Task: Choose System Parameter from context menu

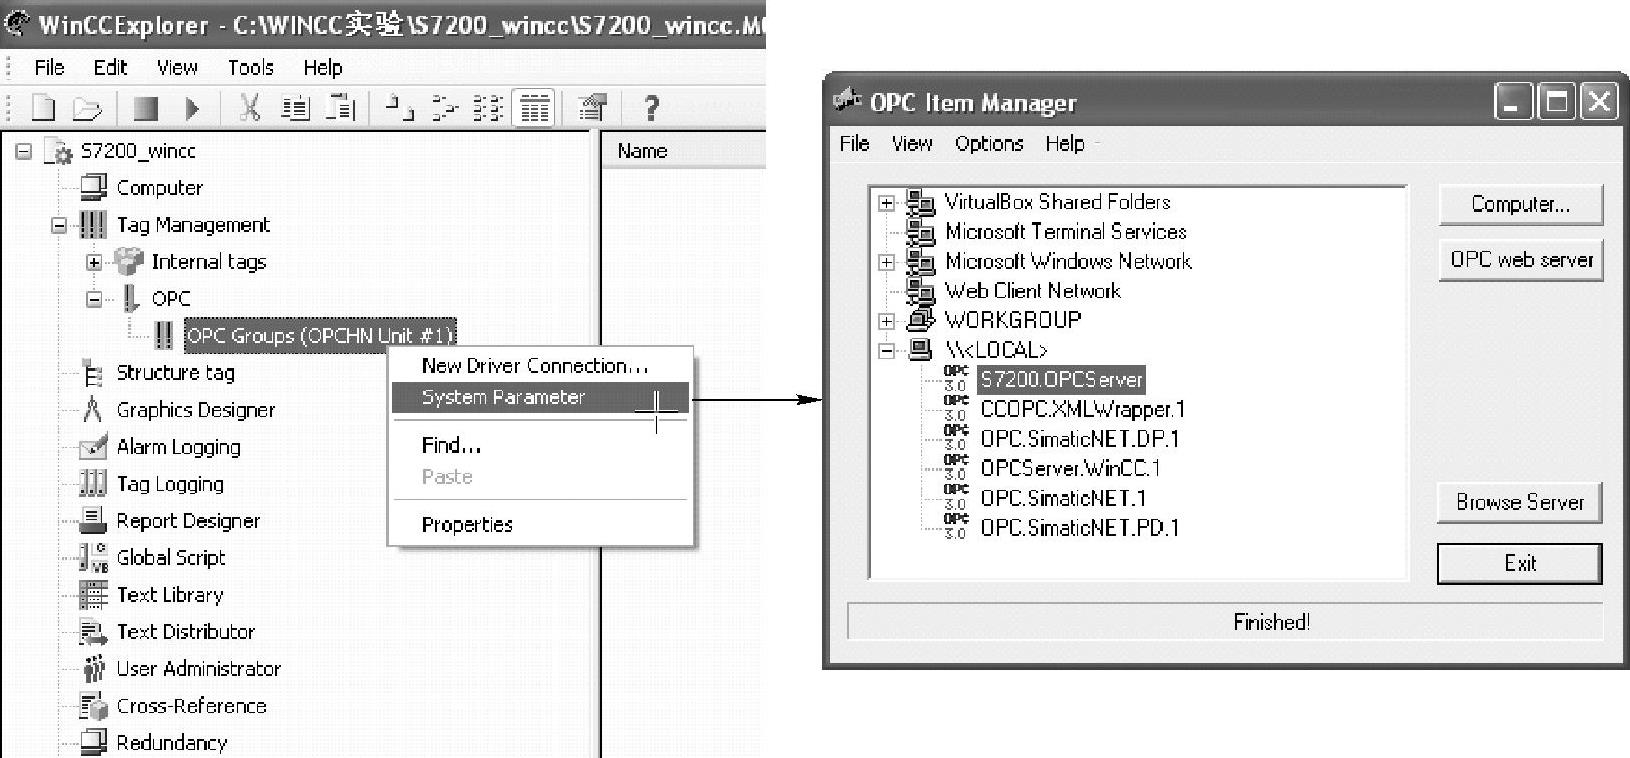Action: coord(540,397)
